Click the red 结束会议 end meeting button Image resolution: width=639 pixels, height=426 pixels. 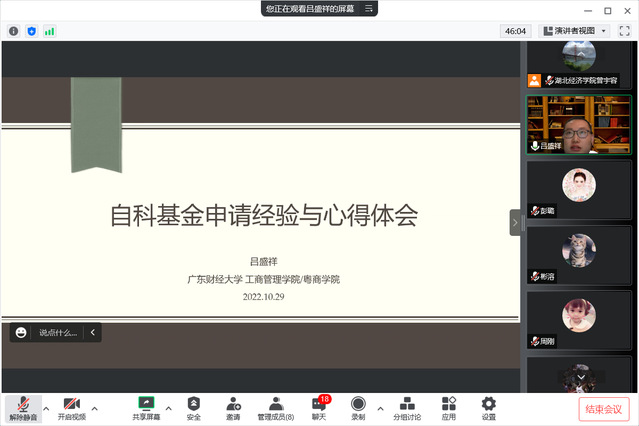[604, 409]
